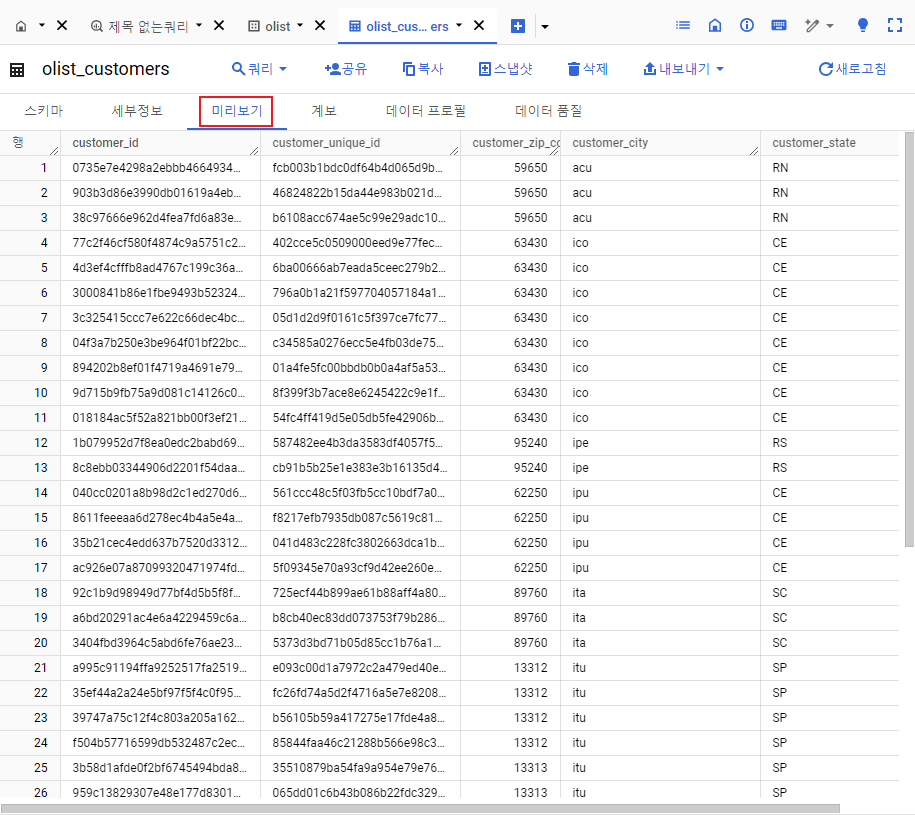915x815 pixels.
Task: Expand the dropdown beside the wand icon
Action: click(830, 26)
